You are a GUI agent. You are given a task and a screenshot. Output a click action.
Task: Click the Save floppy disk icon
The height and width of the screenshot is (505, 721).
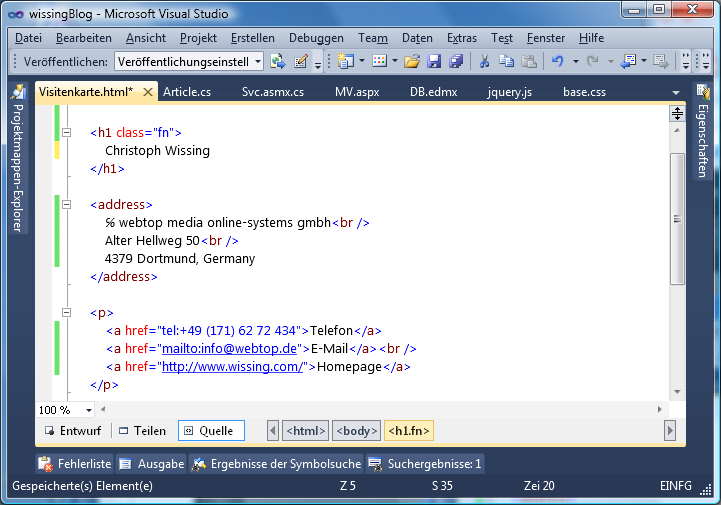pos(434,61)
